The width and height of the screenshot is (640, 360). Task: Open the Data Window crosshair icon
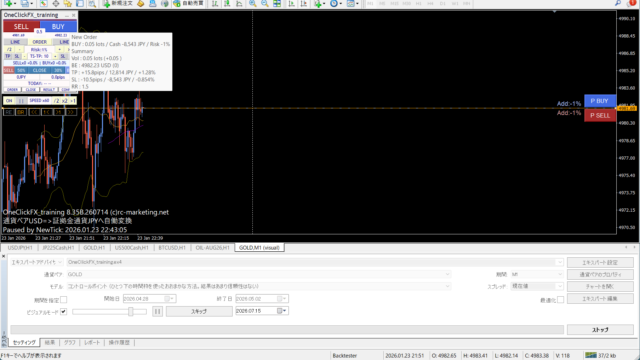[56, 4]
